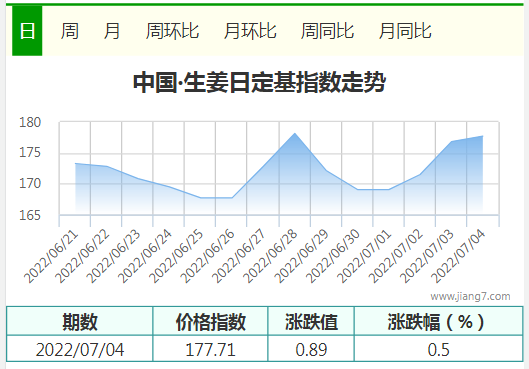
Task: Open the 月环比 tab
Action: click(250, 31)
